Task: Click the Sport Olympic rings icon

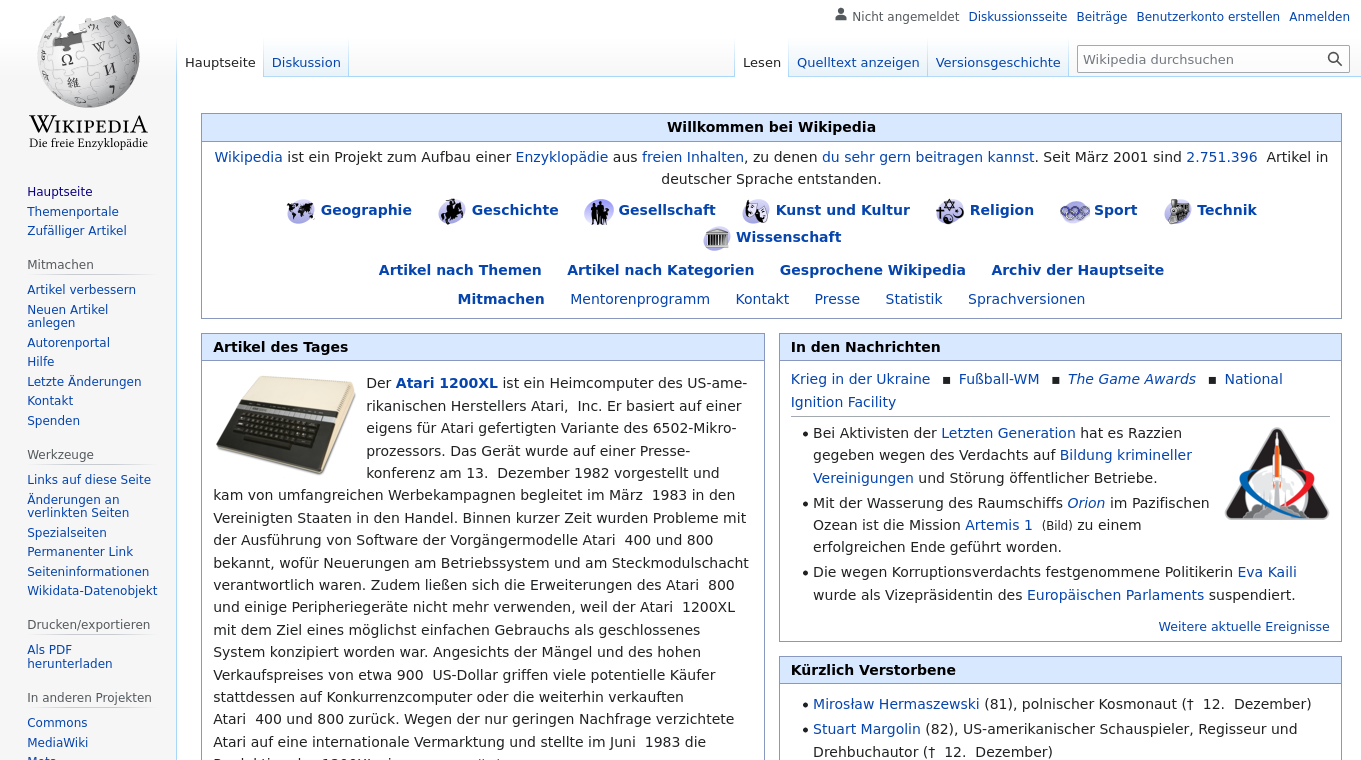Action: 1074,211
